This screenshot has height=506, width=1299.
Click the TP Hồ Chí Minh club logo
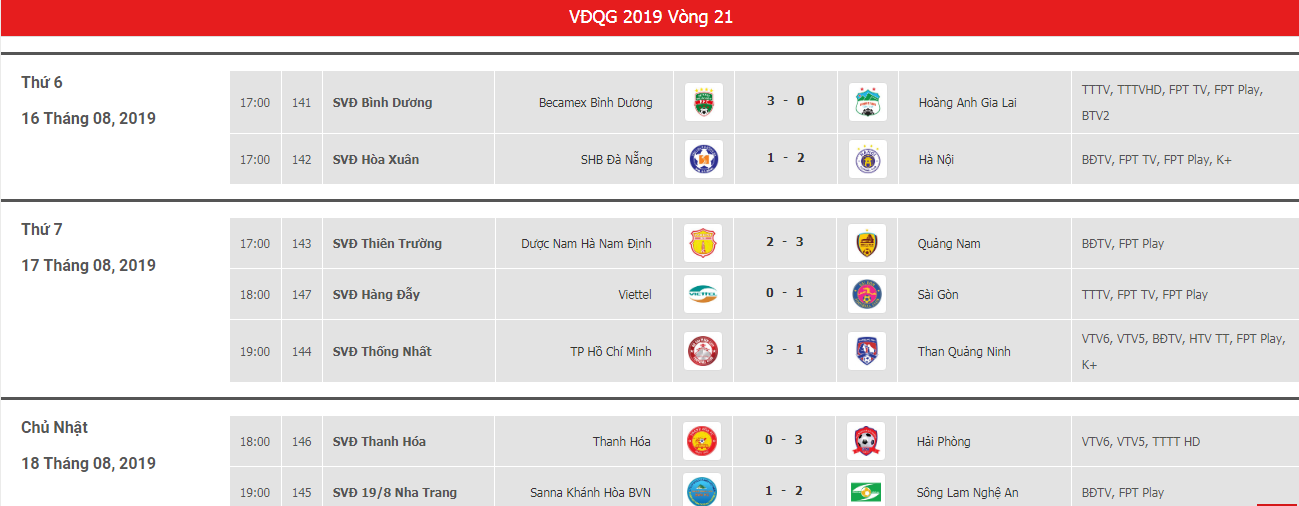click(703, 351)
